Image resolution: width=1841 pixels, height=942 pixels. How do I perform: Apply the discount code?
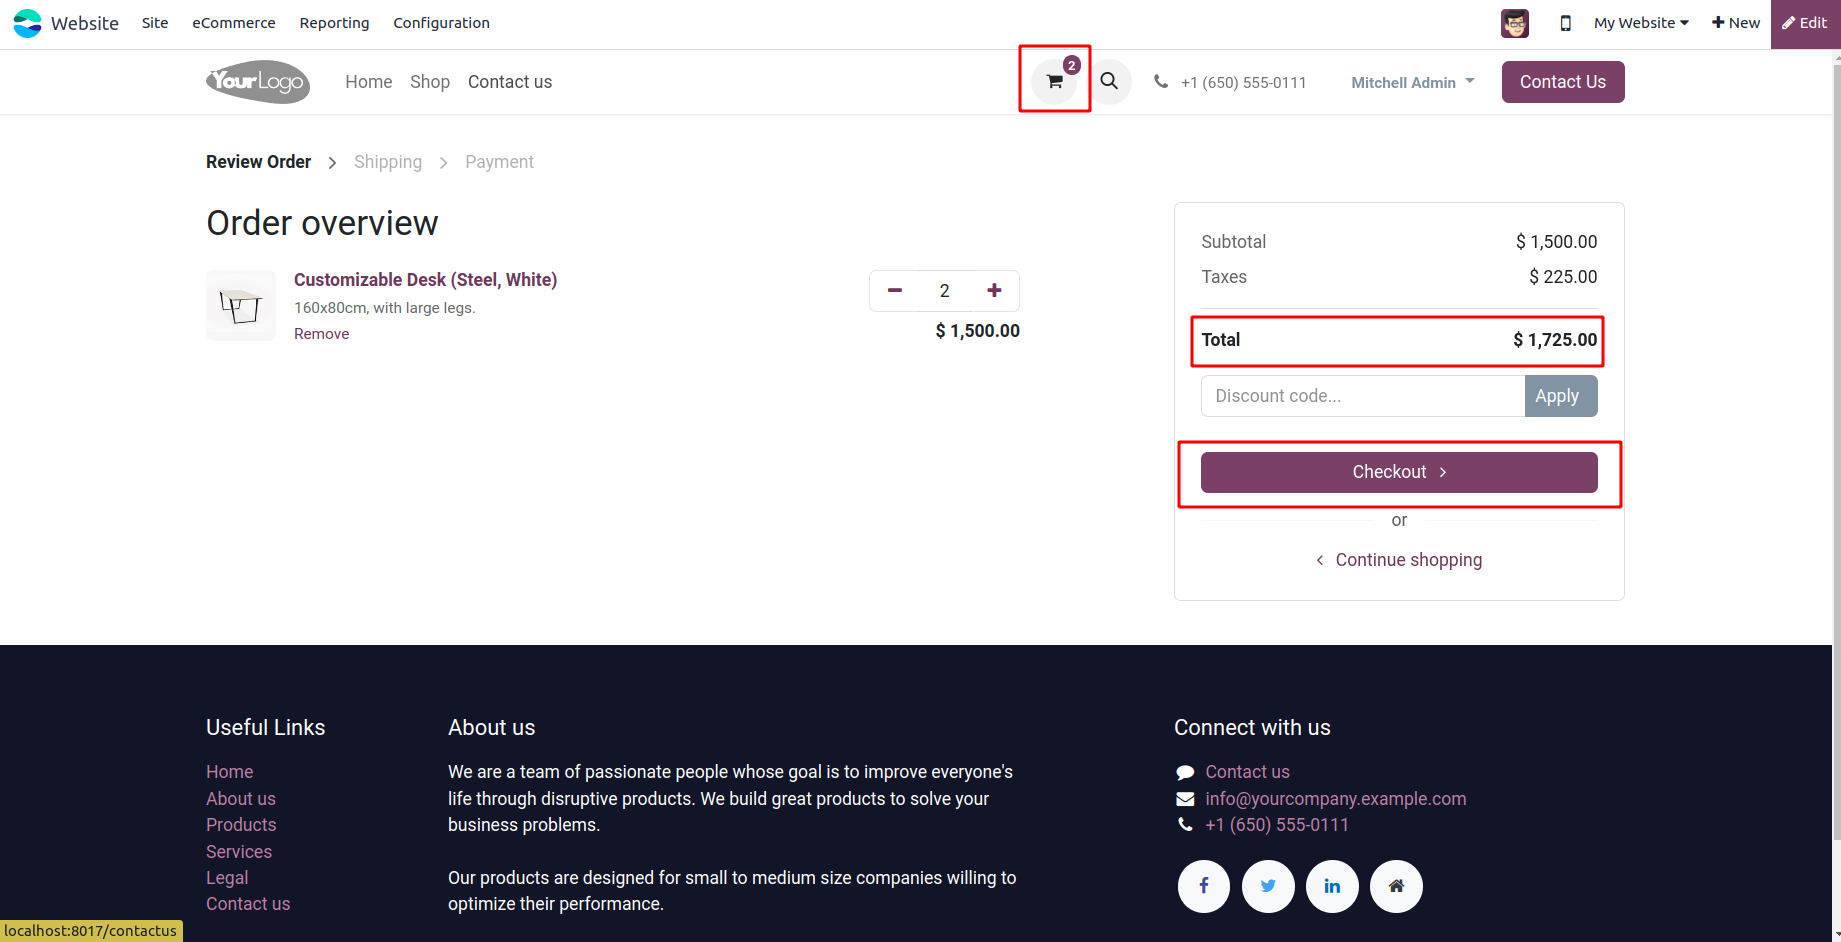click(1560, 396)
